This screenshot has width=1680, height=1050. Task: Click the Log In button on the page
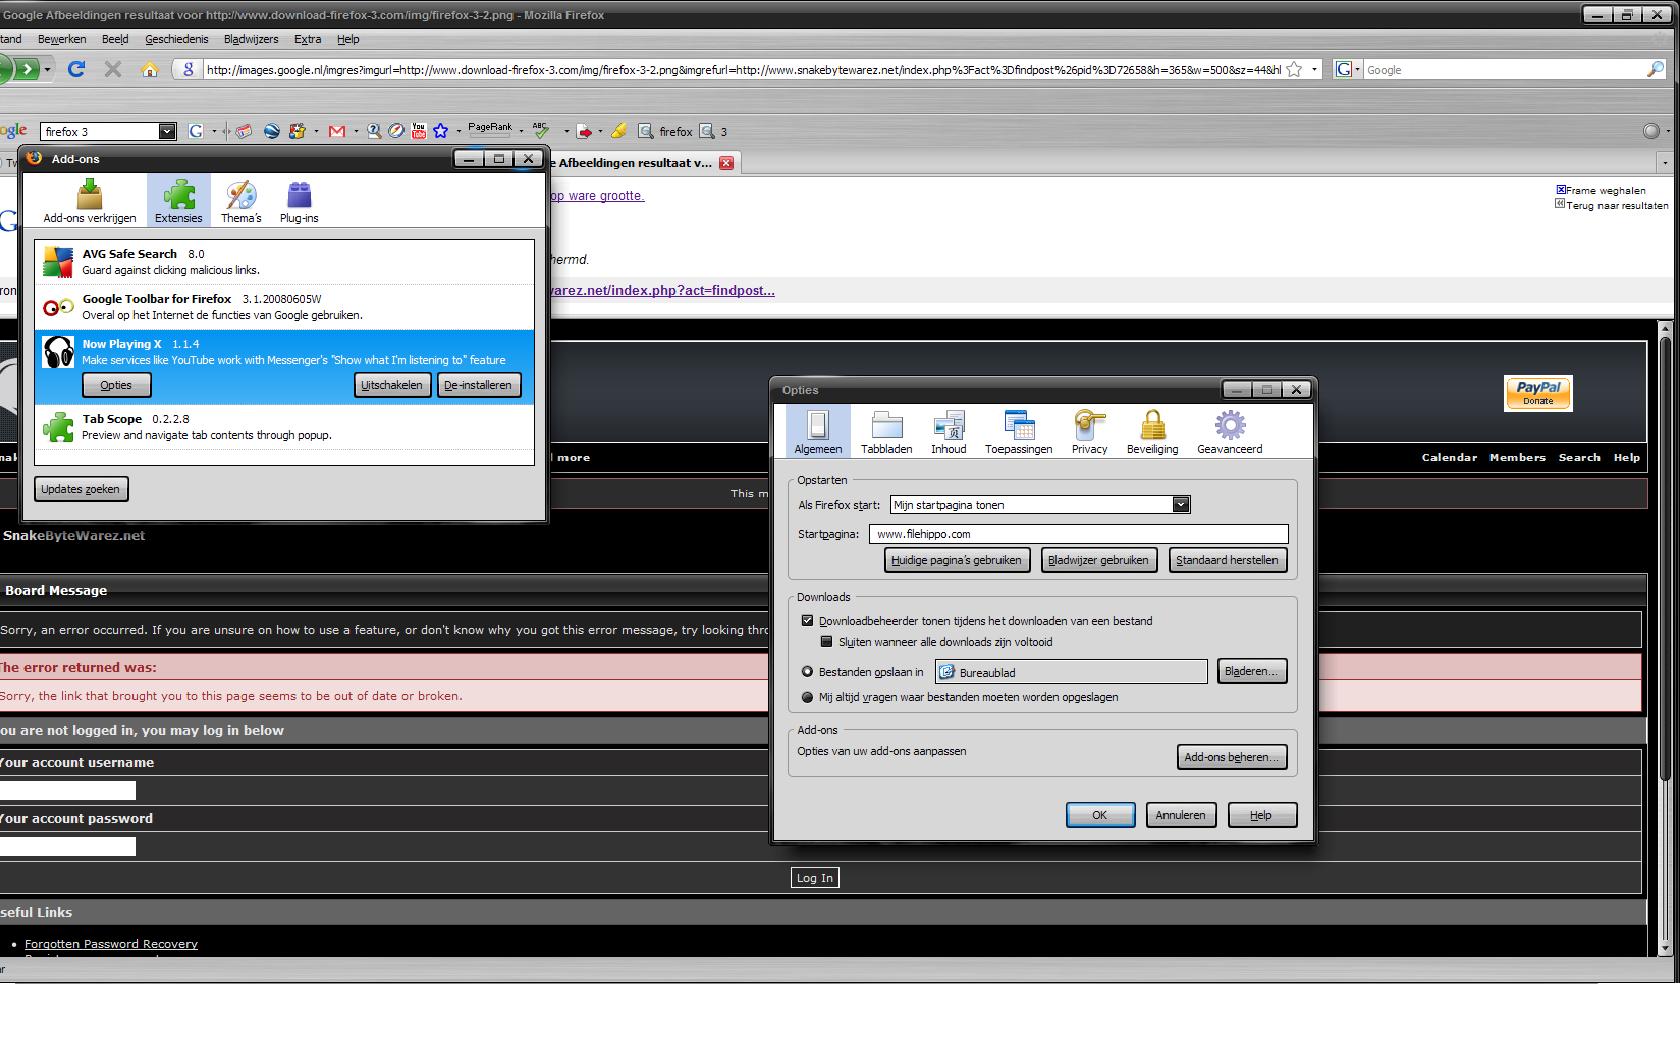pos(814,877)
